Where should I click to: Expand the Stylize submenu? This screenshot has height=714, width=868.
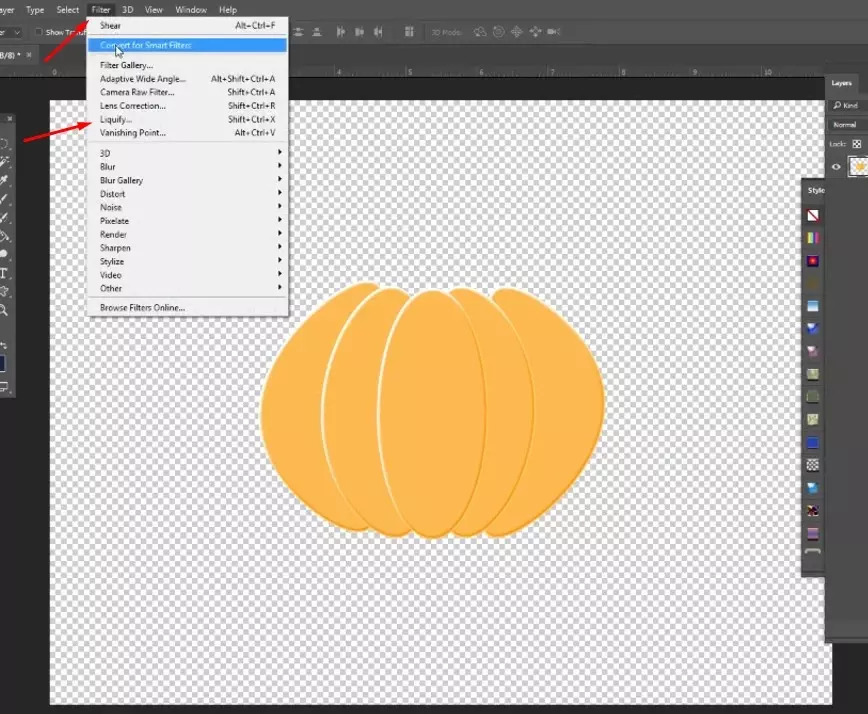click(187, 261)
